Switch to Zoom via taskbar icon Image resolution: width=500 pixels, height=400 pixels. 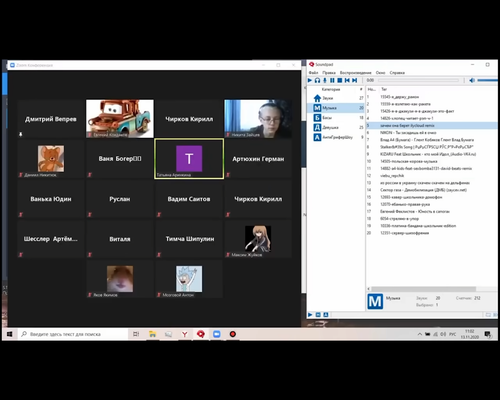[x=217, y=334]
